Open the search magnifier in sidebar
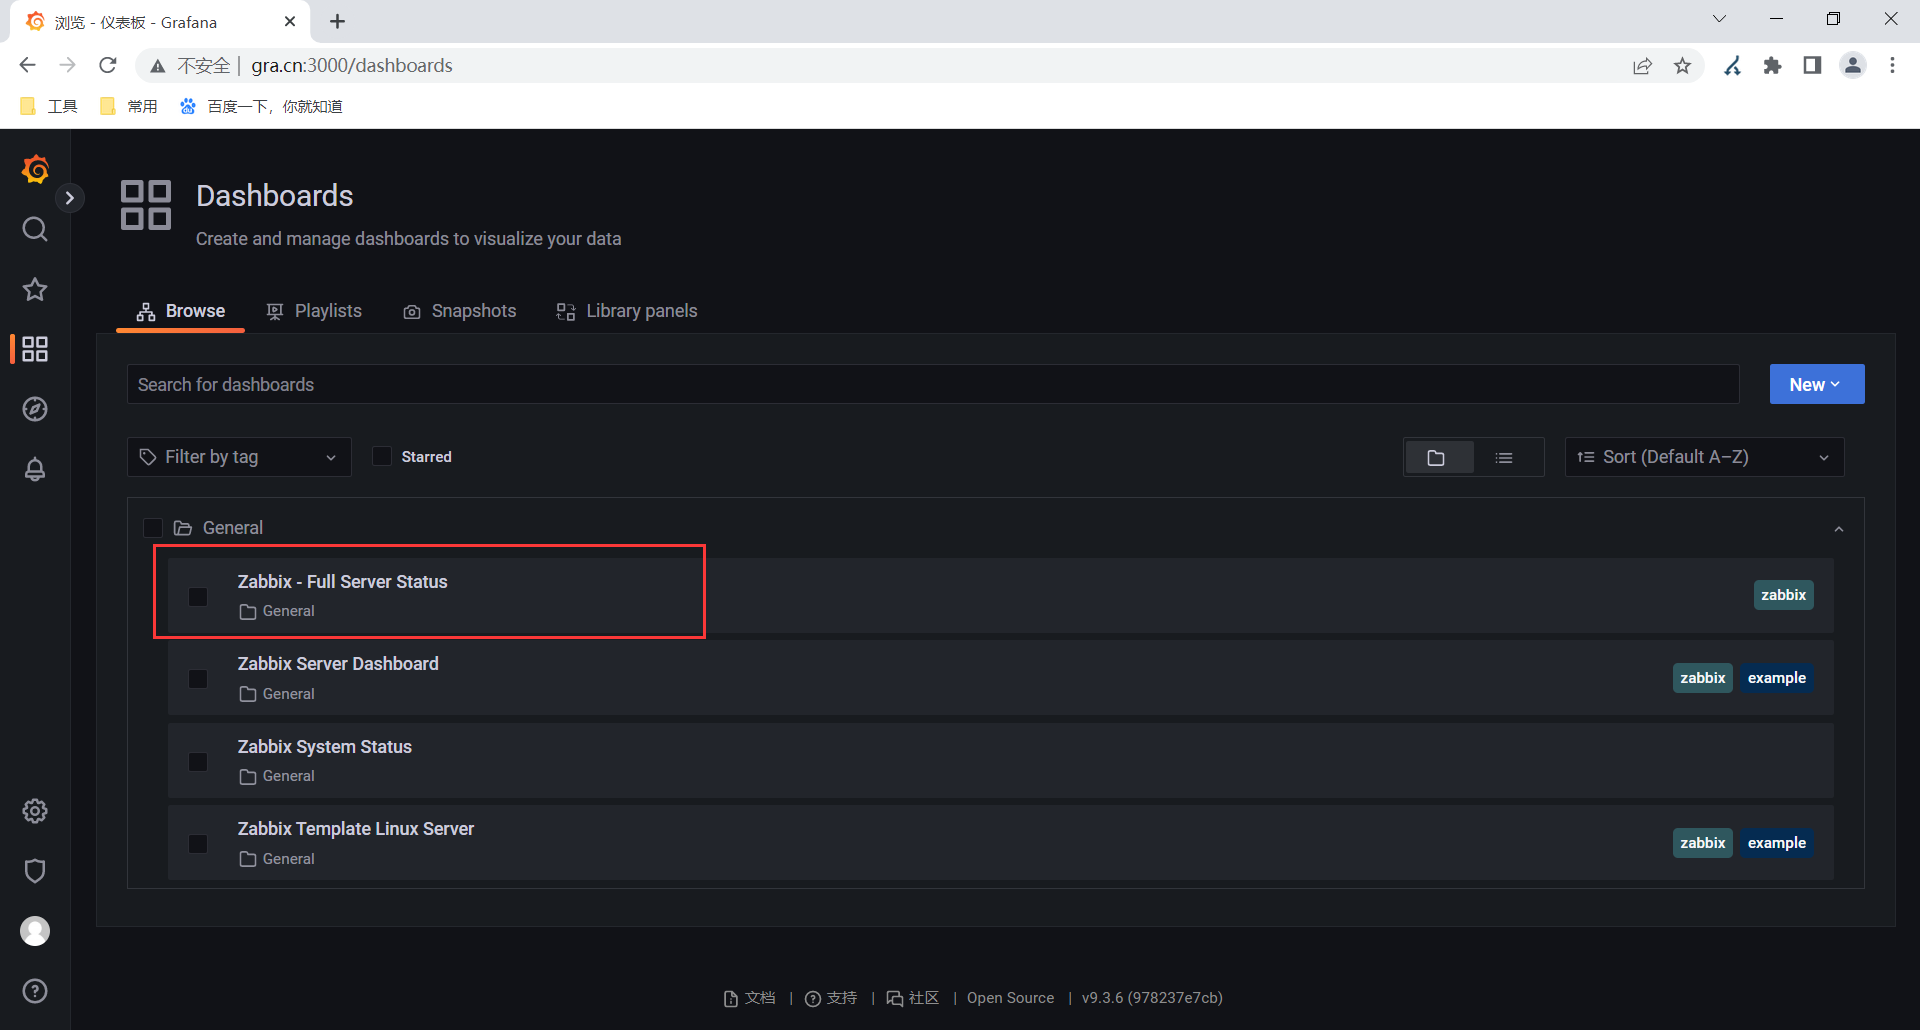 pos(35,230)
